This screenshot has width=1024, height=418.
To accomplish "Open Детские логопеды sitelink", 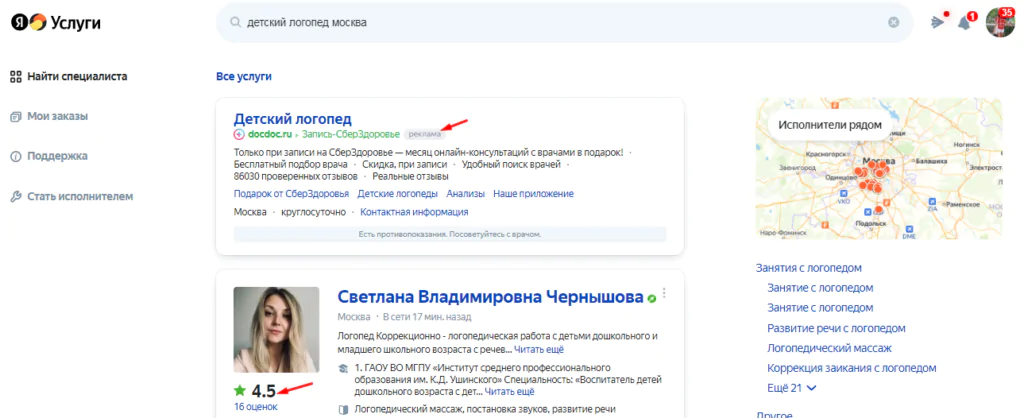I will 398,194.
